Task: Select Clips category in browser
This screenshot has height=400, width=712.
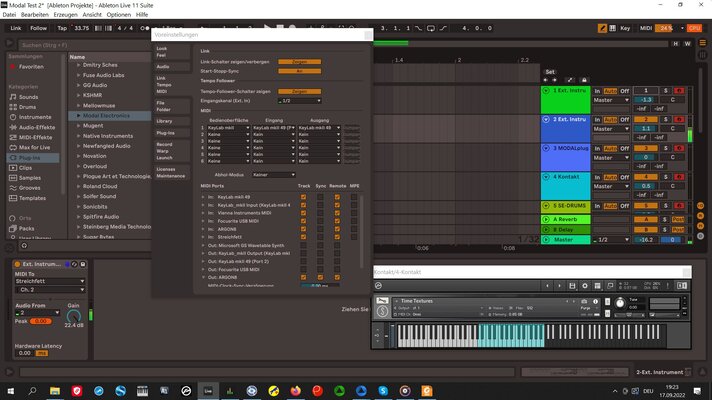Action: [25, 168]
